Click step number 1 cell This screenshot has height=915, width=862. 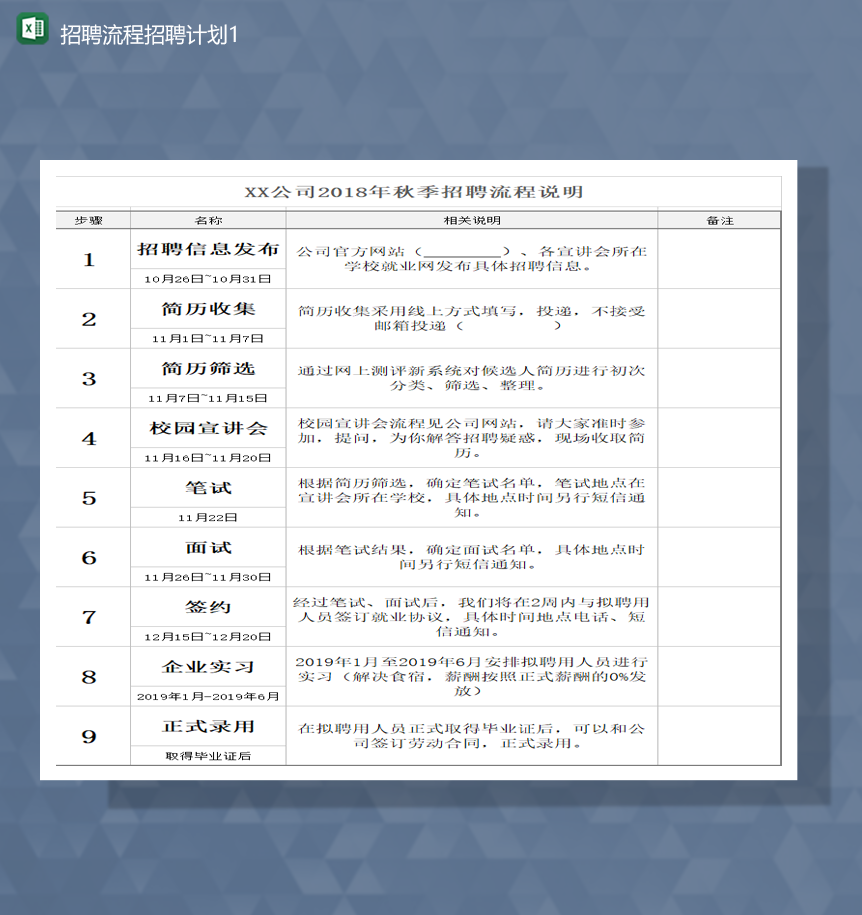point(91,259)
